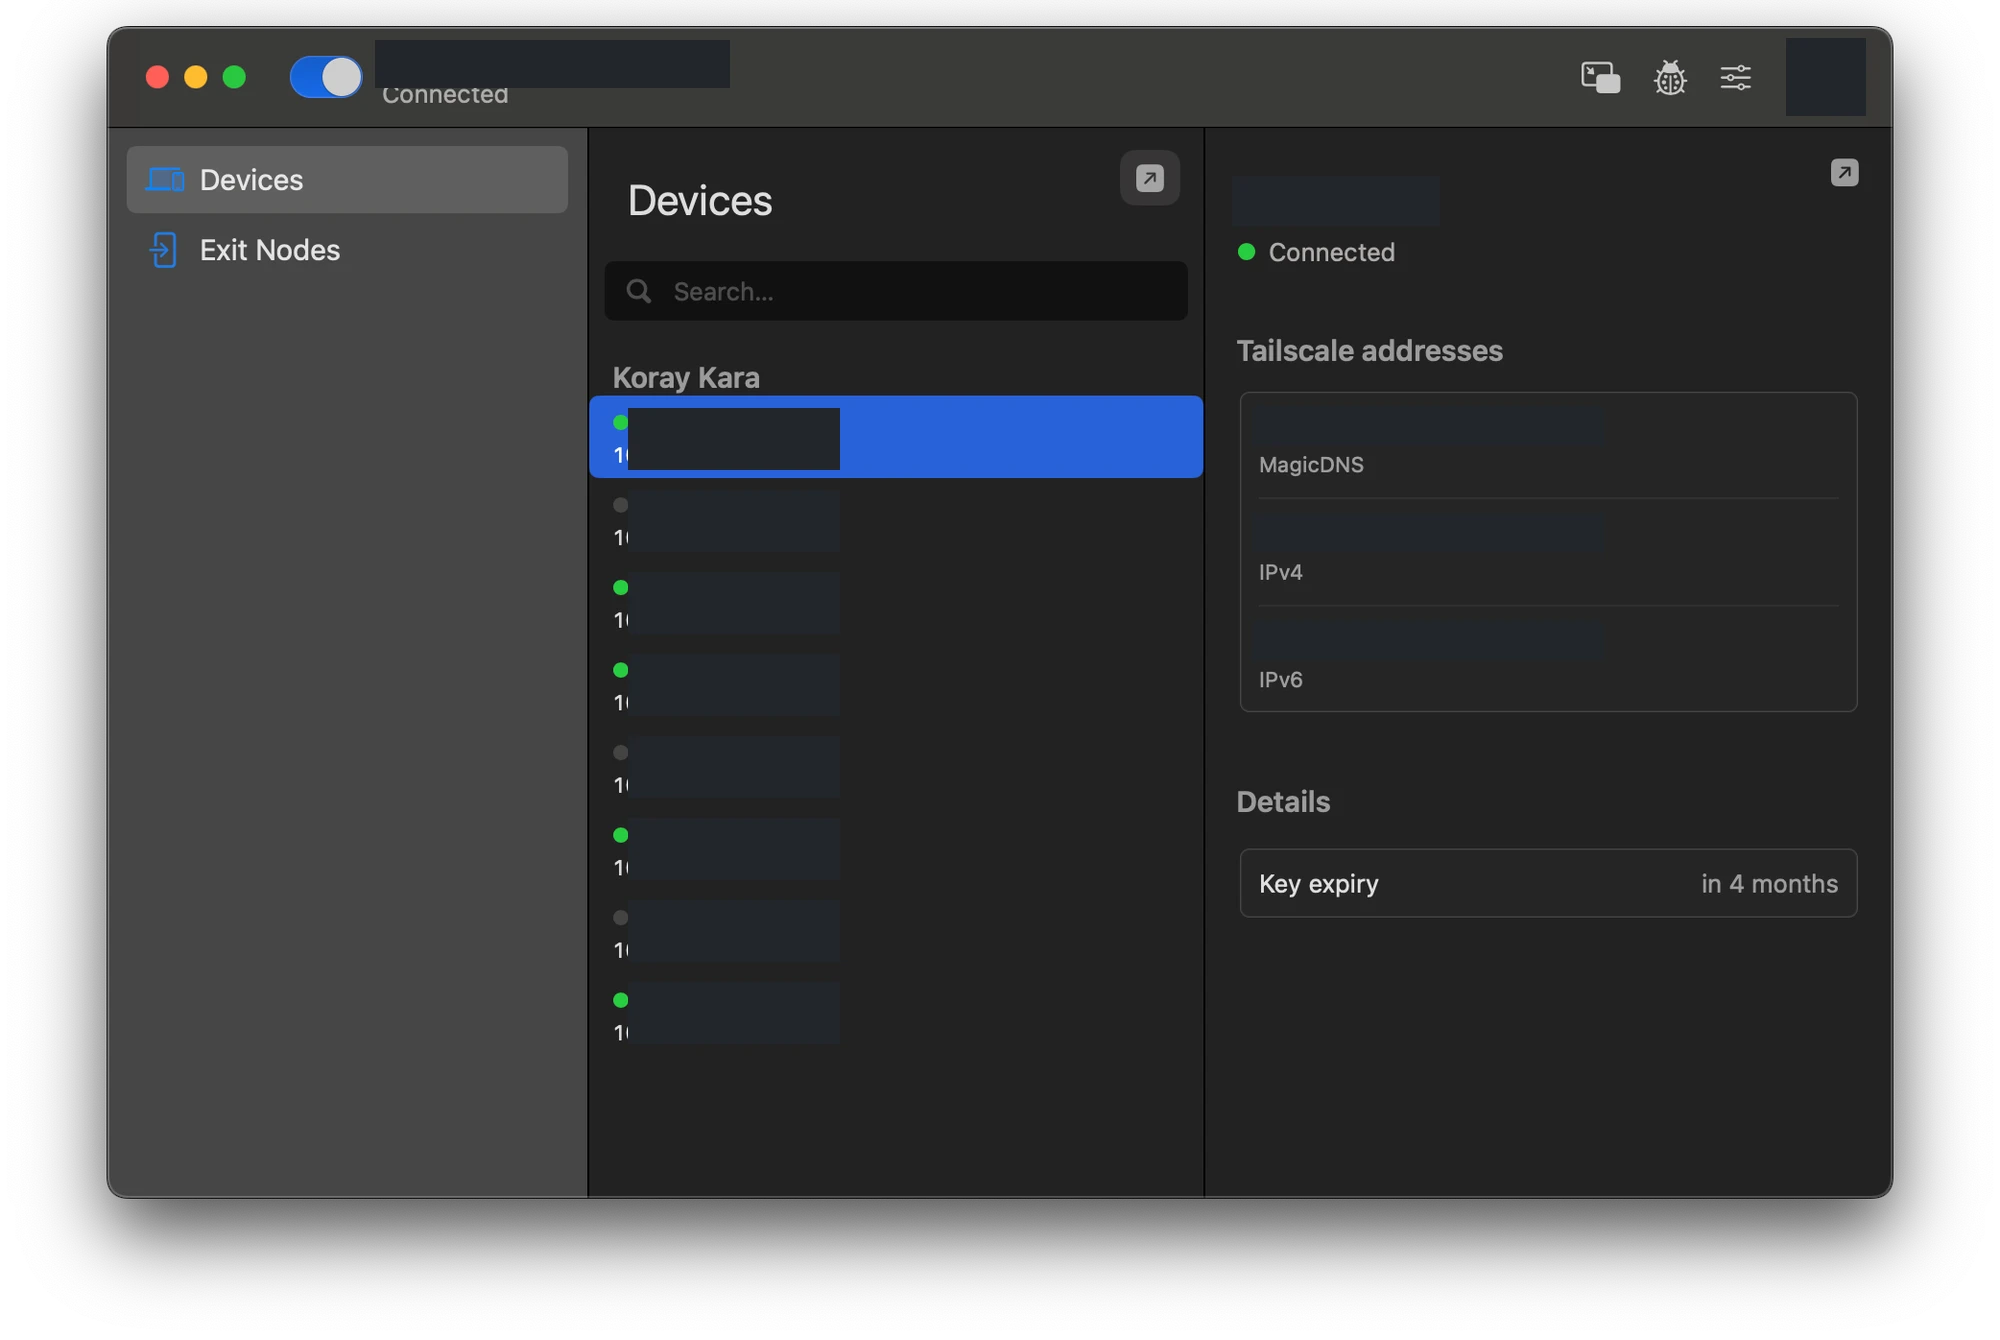Turn off the Tailscale connection toggle
2000x1340 pixels.
pos(326,77)
